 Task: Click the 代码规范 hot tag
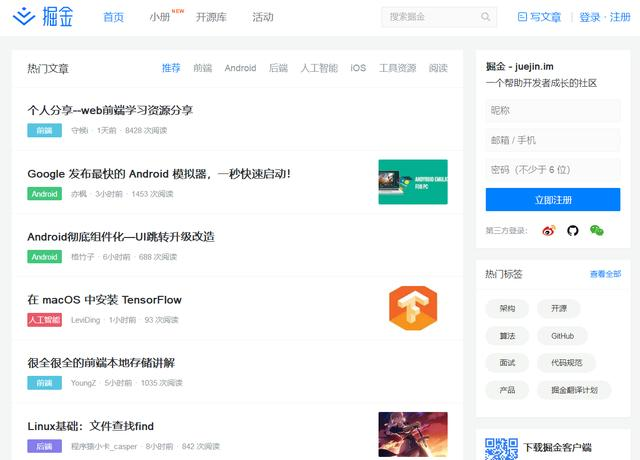pyautogui.click(x=567, y=363)
